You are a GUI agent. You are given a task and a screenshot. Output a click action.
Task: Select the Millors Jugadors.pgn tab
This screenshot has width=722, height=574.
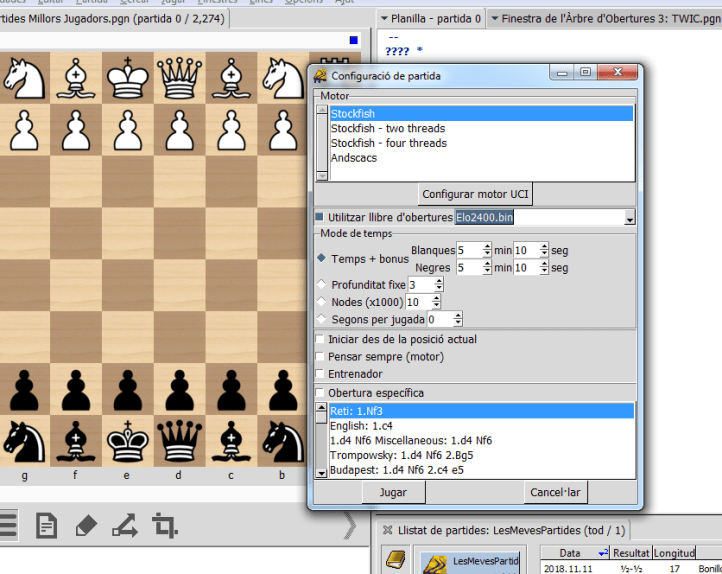pos(114,19)
